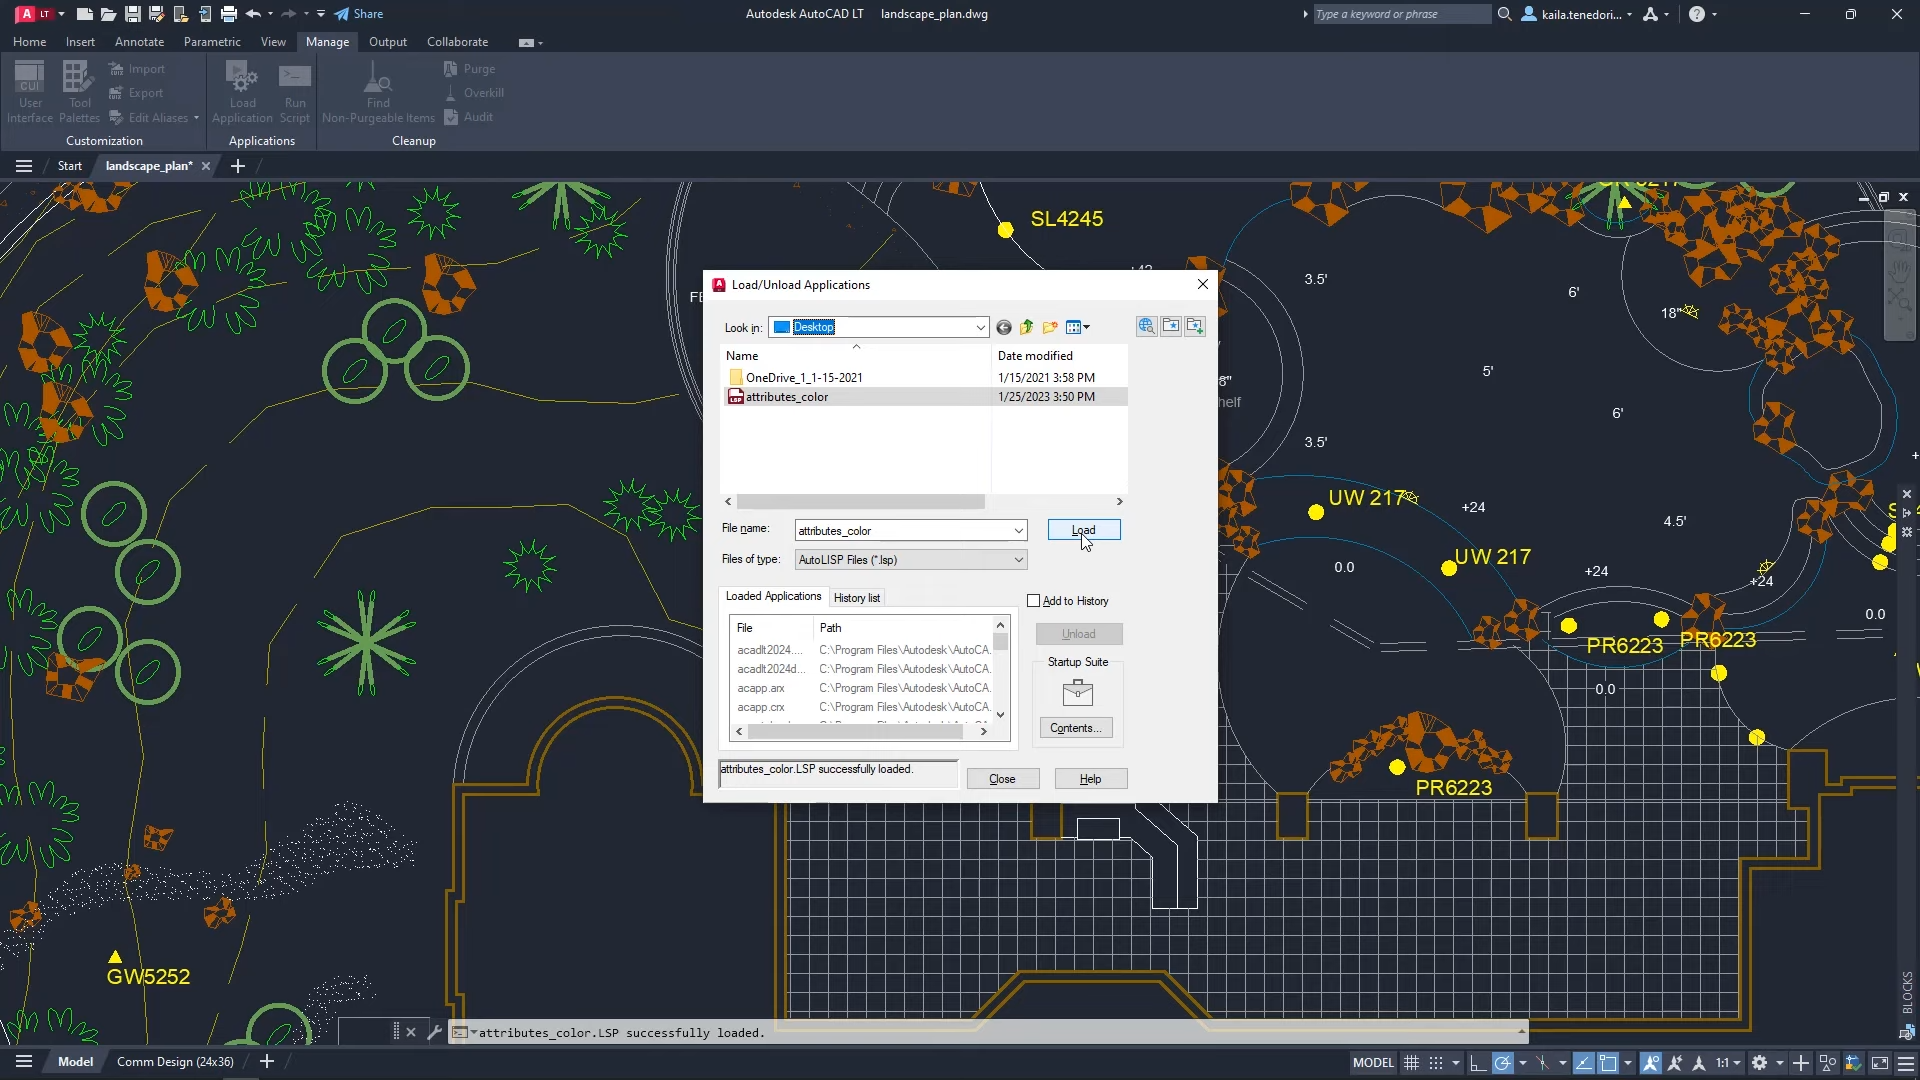The image size is (1920, 1080).
Task: Click Close to dismiss the dialog
Action: 1004,779
